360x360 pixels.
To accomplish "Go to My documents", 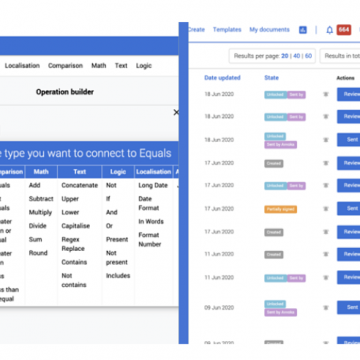I will 269,30.
